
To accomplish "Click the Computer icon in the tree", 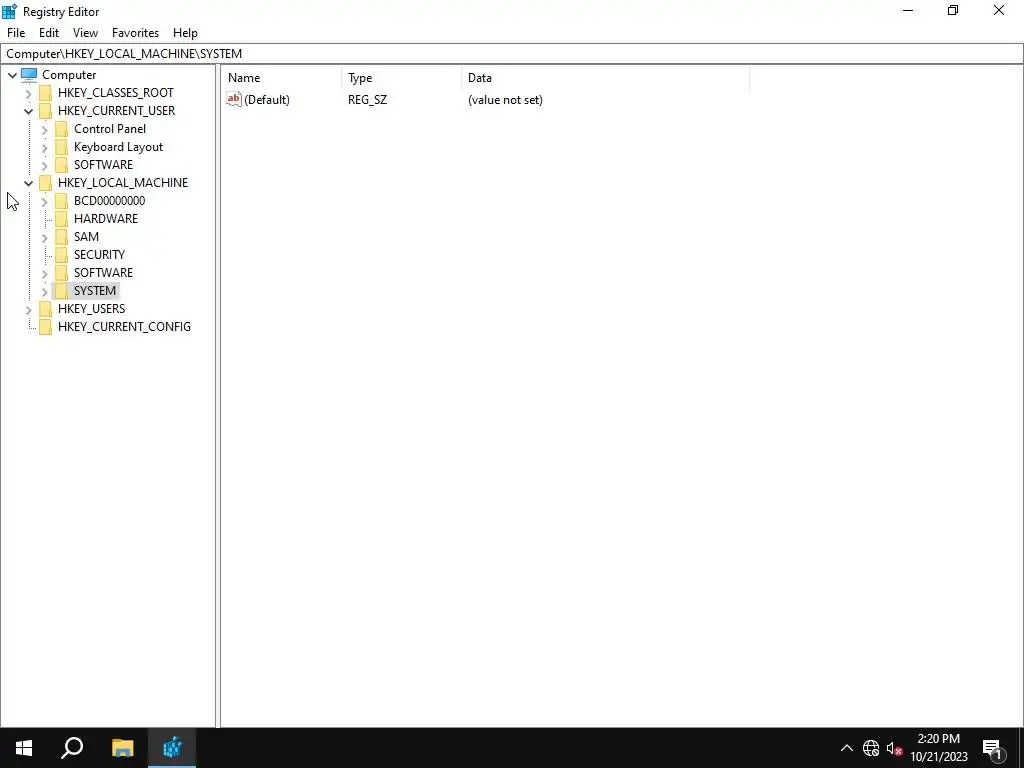I will (x=29, y=75).
